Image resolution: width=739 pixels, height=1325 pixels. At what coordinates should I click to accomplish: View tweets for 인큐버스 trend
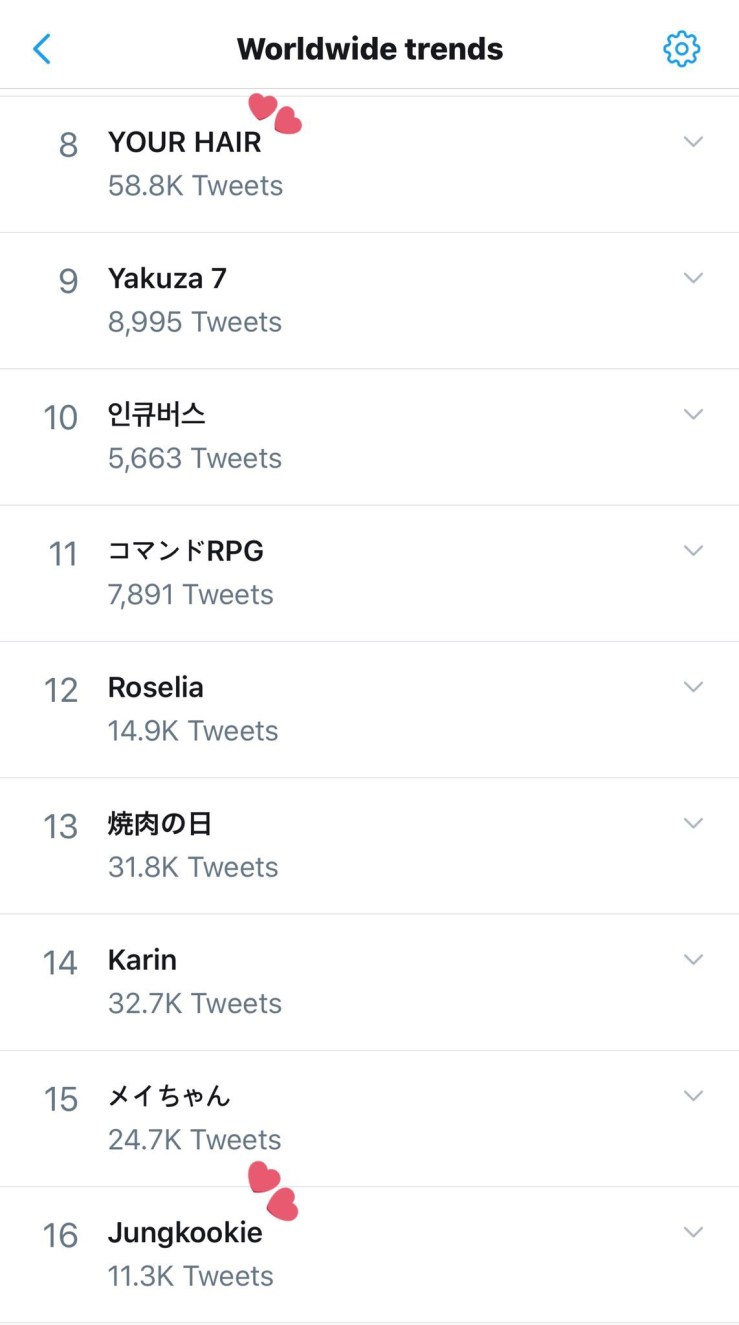[x=157, y=415]
